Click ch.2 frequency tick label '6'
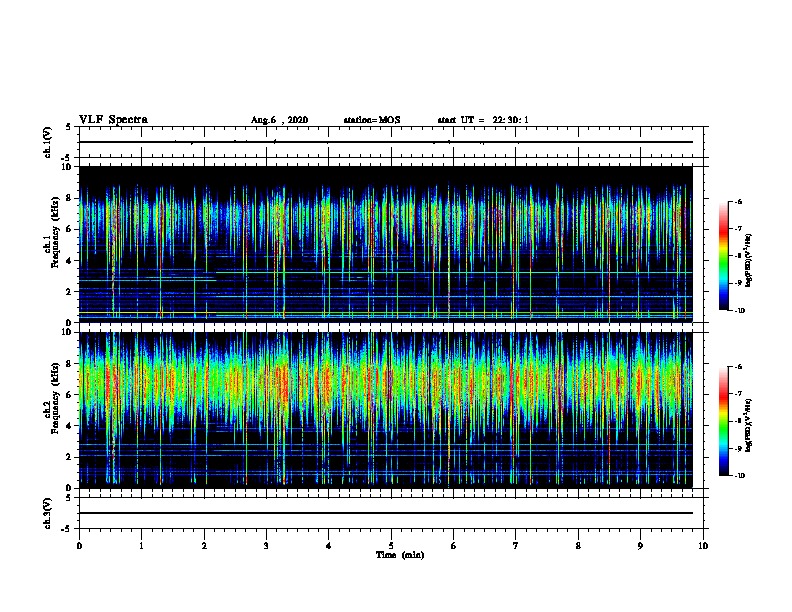Viewport: 792px width, 612px height. pos(69,395)
